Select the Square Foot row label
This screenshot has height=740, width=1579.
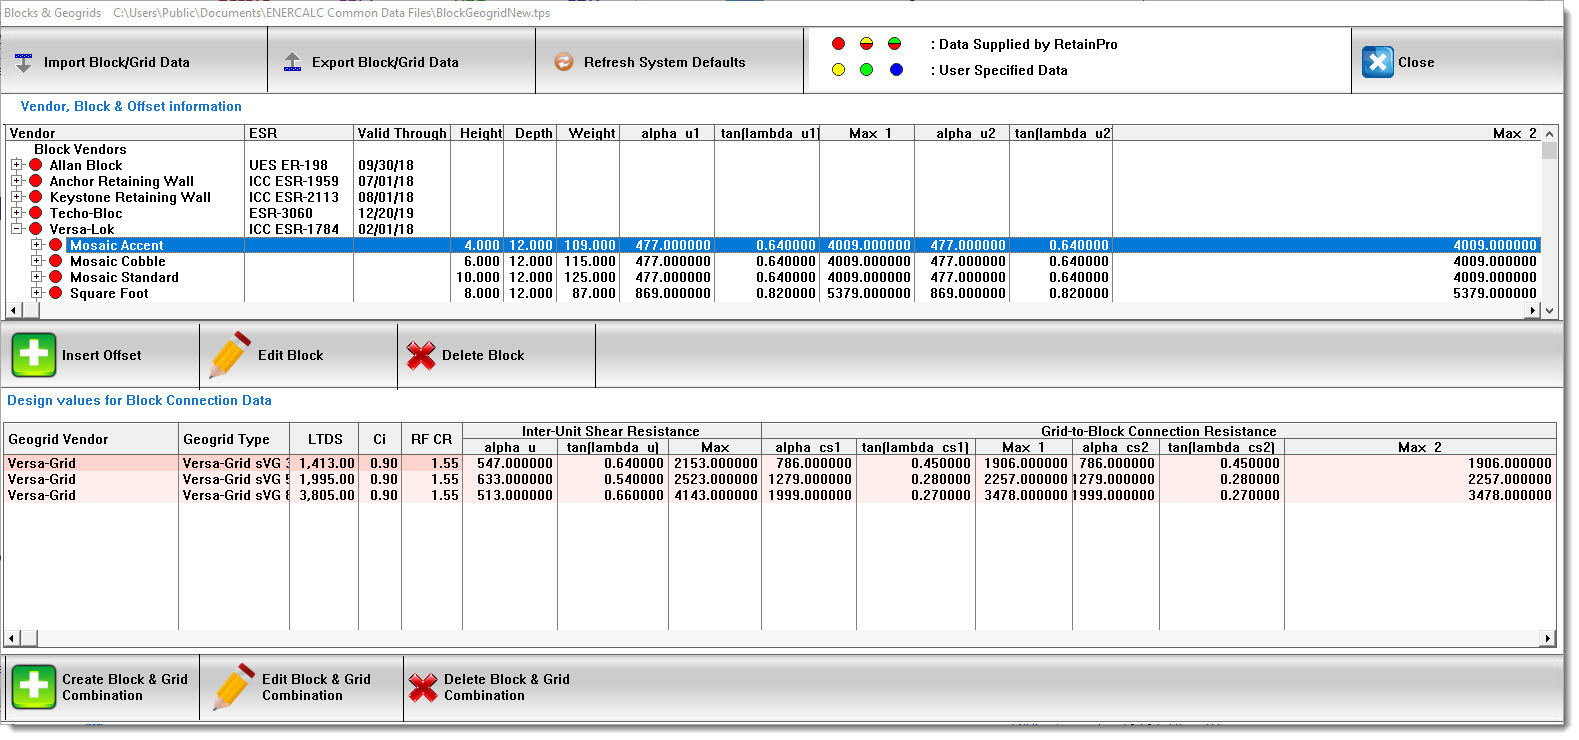[109, 293]
